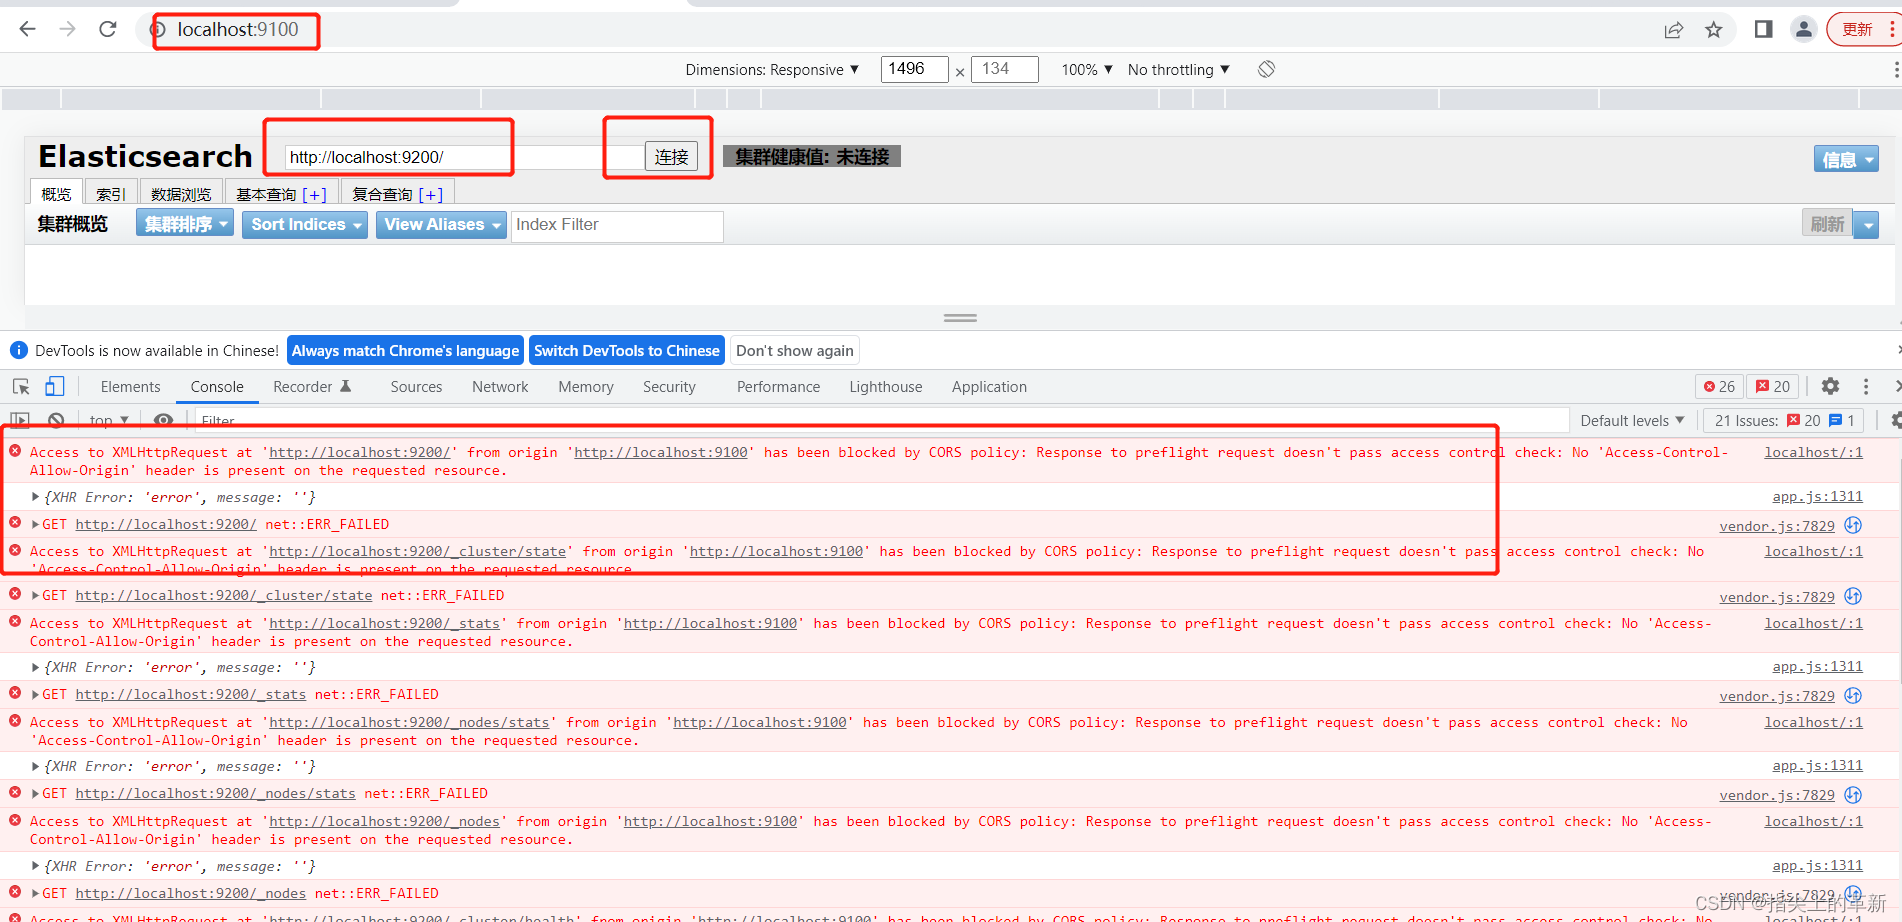Expand the GET localhost:9200/ ERR_FAILED entry
This screenshot has width=1902, height=922.
36,524
